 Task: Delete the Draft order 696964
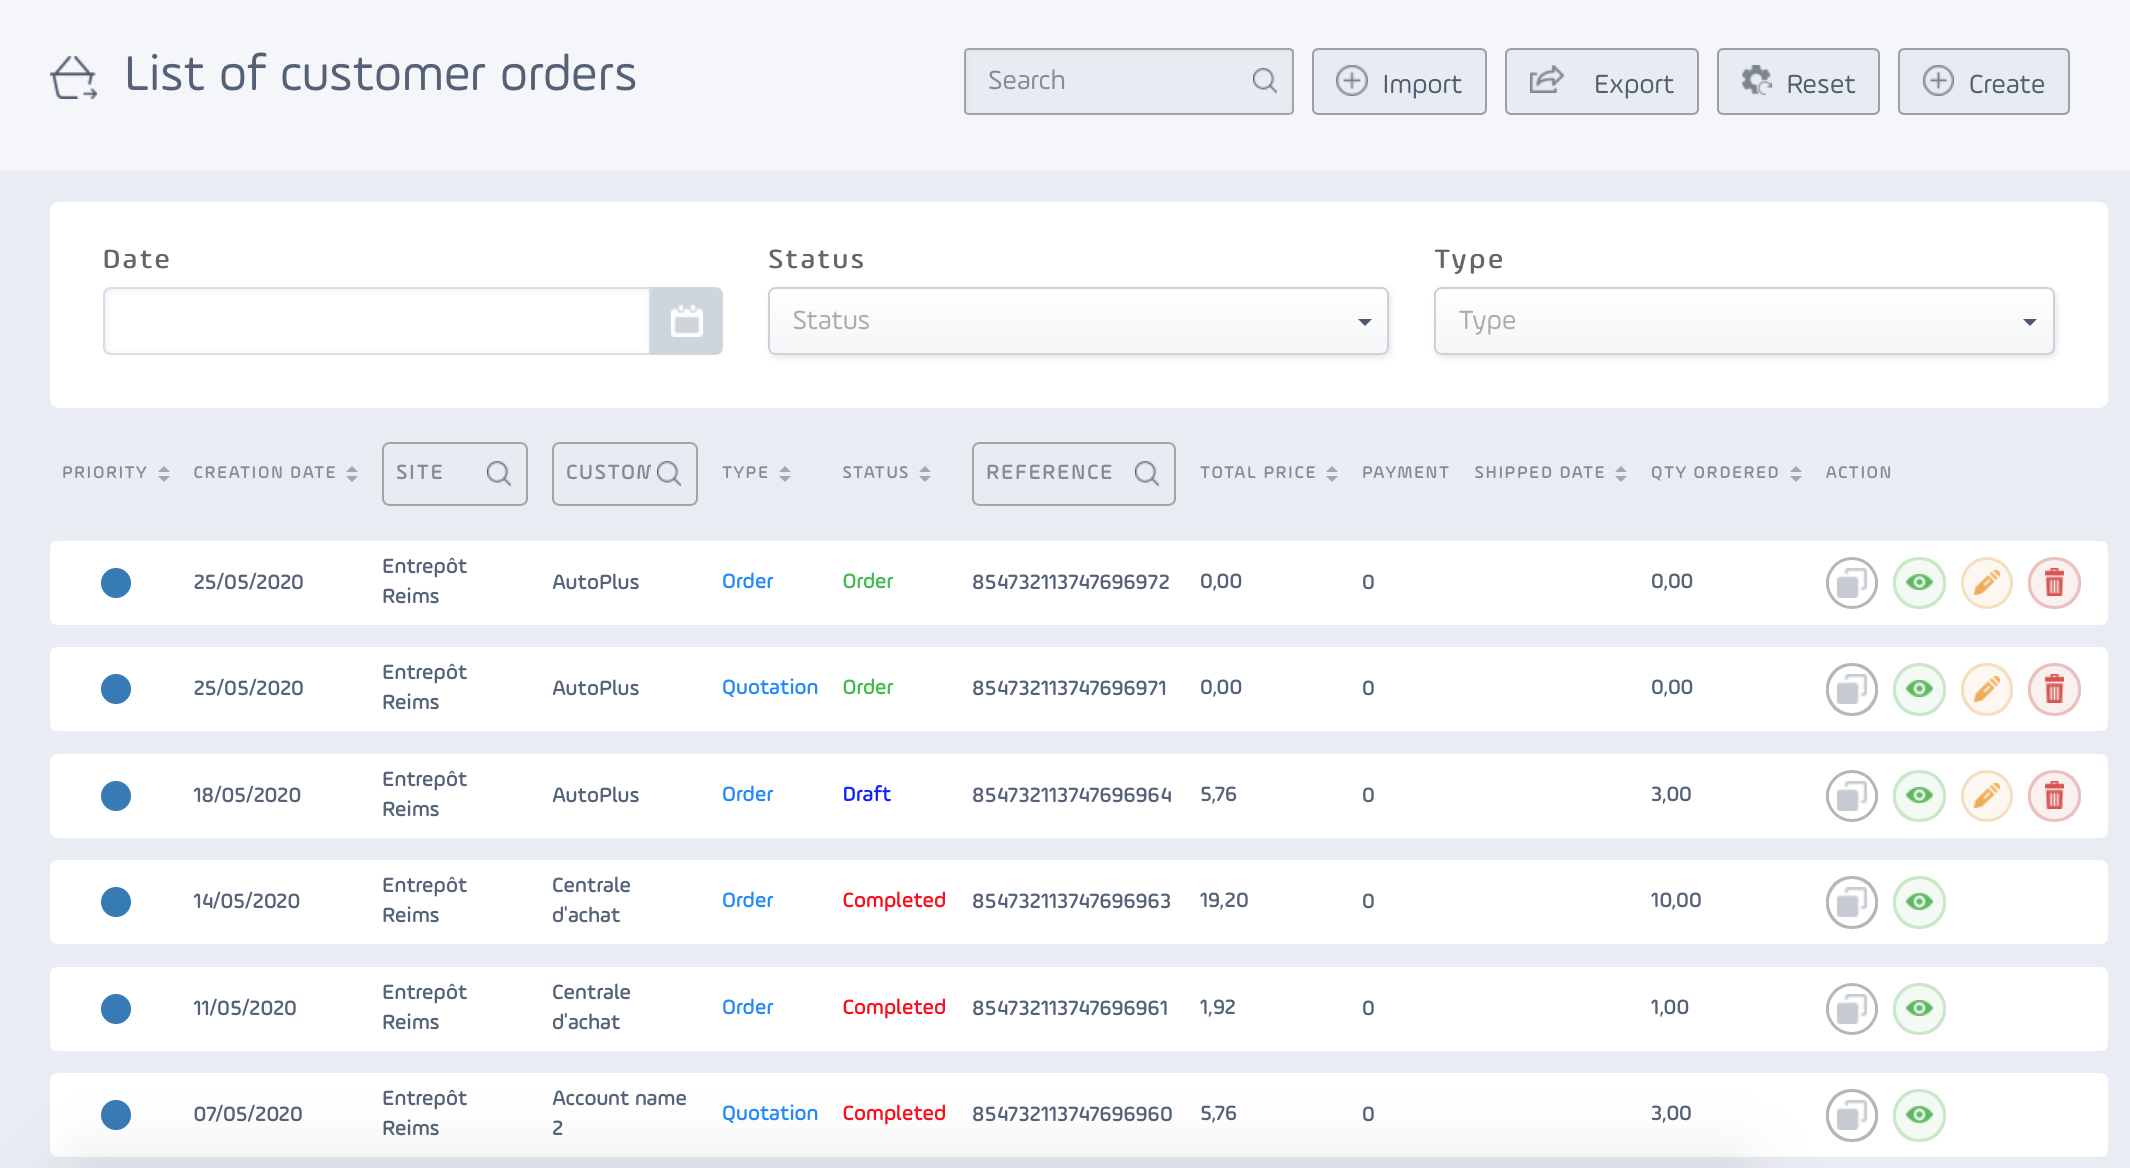pyautogui.click(x=2054, y=796)
